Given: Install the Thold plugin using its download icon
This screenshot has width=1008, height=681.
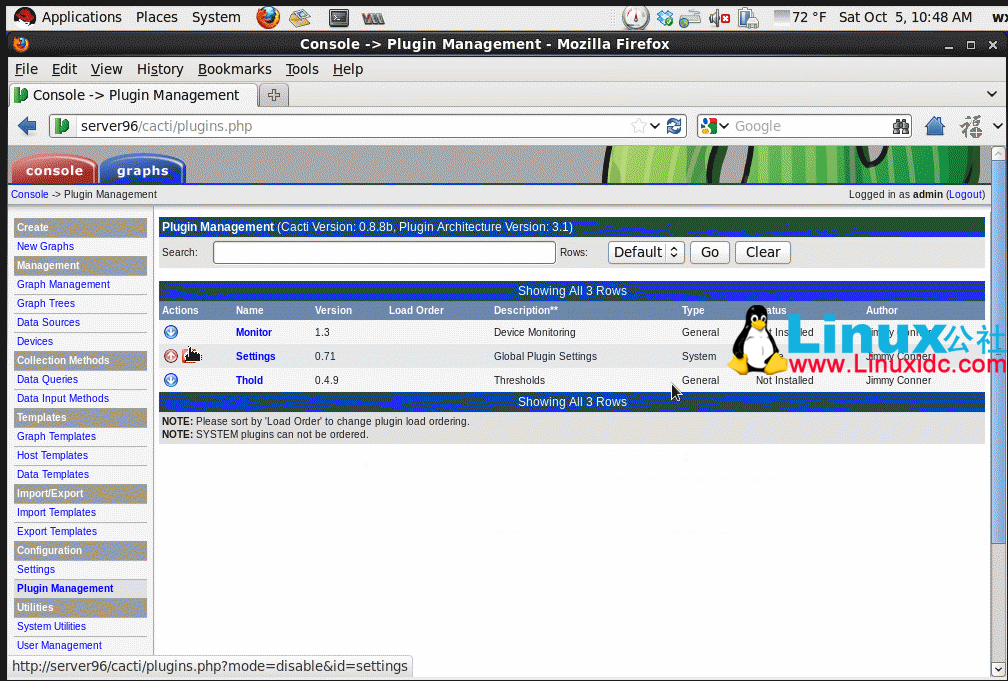Looking at the screenshot, I should pos(171,380).
